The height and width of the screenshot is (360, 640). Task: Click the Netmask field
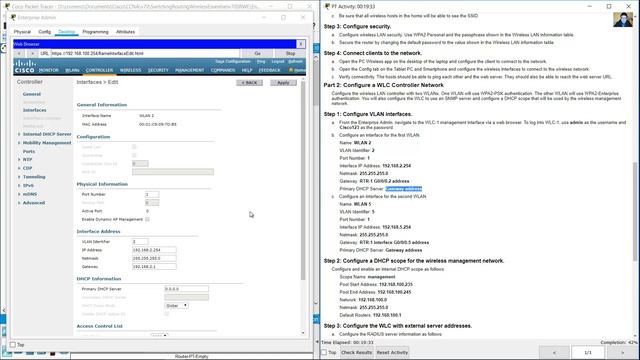(154, 258)
